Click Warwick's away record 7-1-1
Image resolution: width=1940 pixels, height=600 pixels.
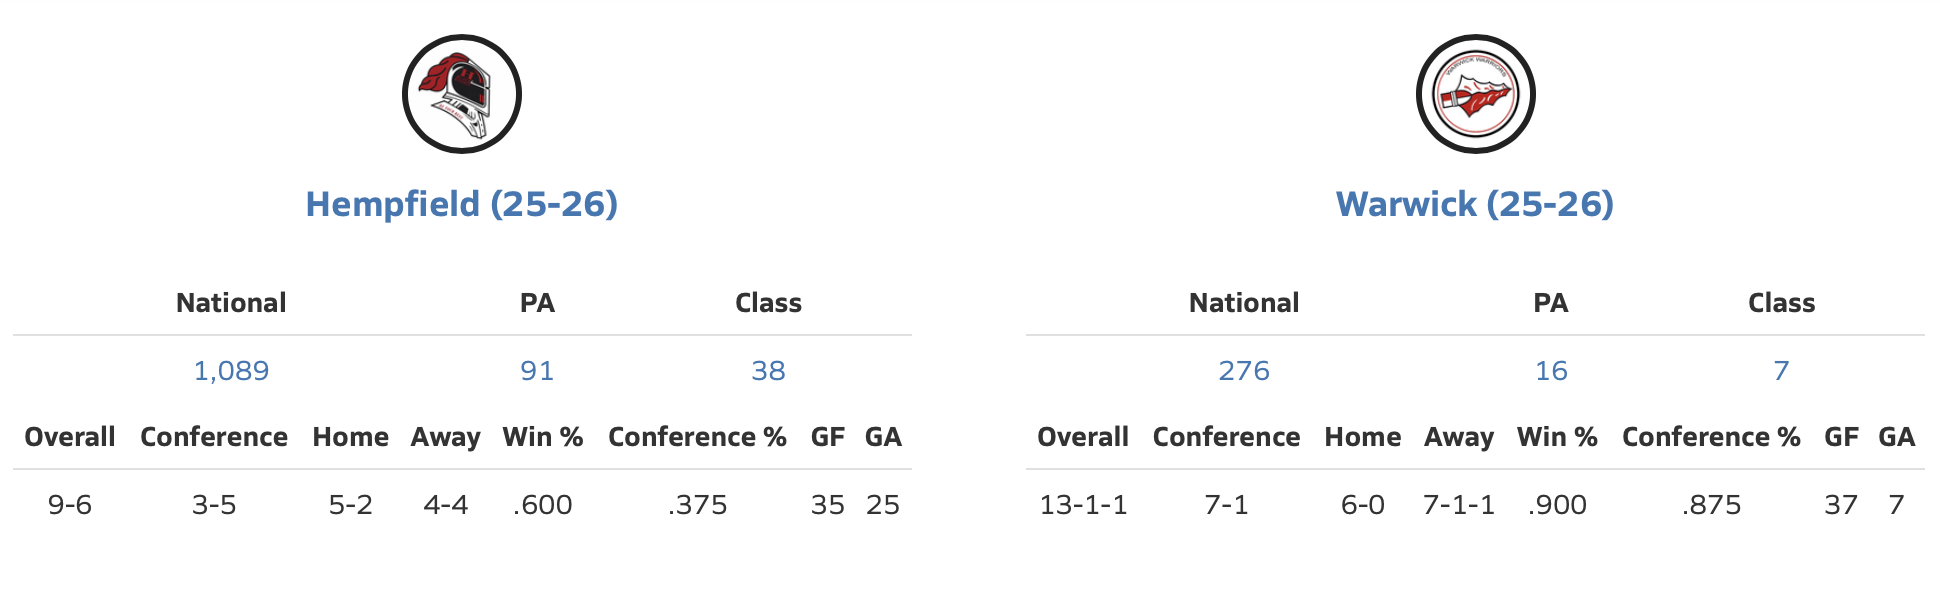tap(1459, 505)
